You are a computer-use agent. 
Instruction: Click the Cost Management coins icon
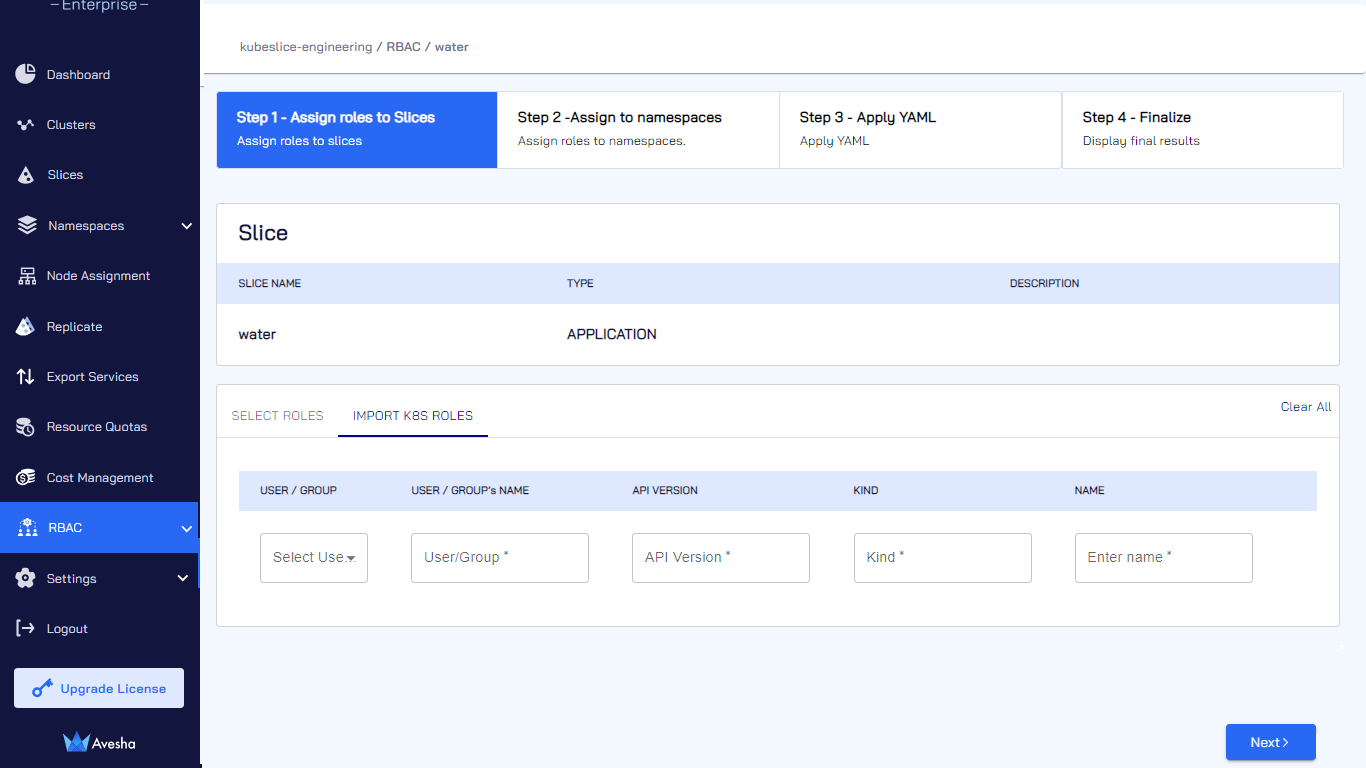pos(26,477)
